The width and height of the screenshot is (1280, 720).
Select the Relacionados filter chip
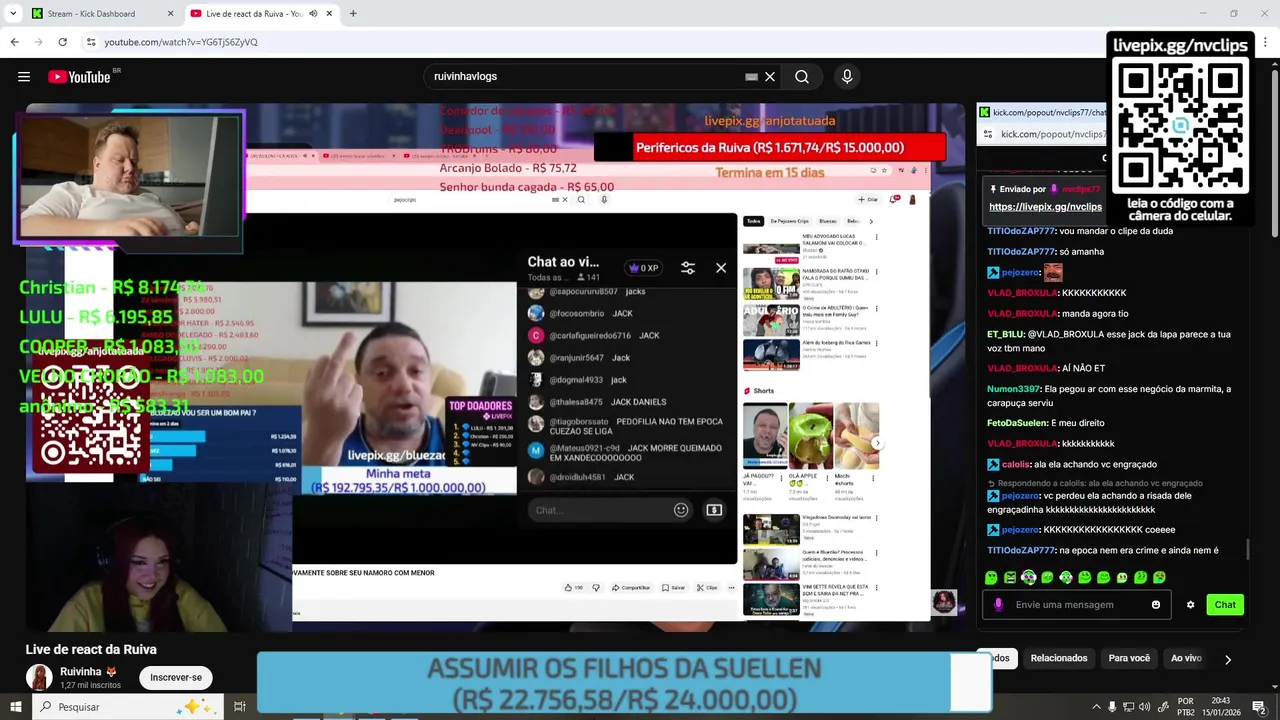coord(1059,658)
